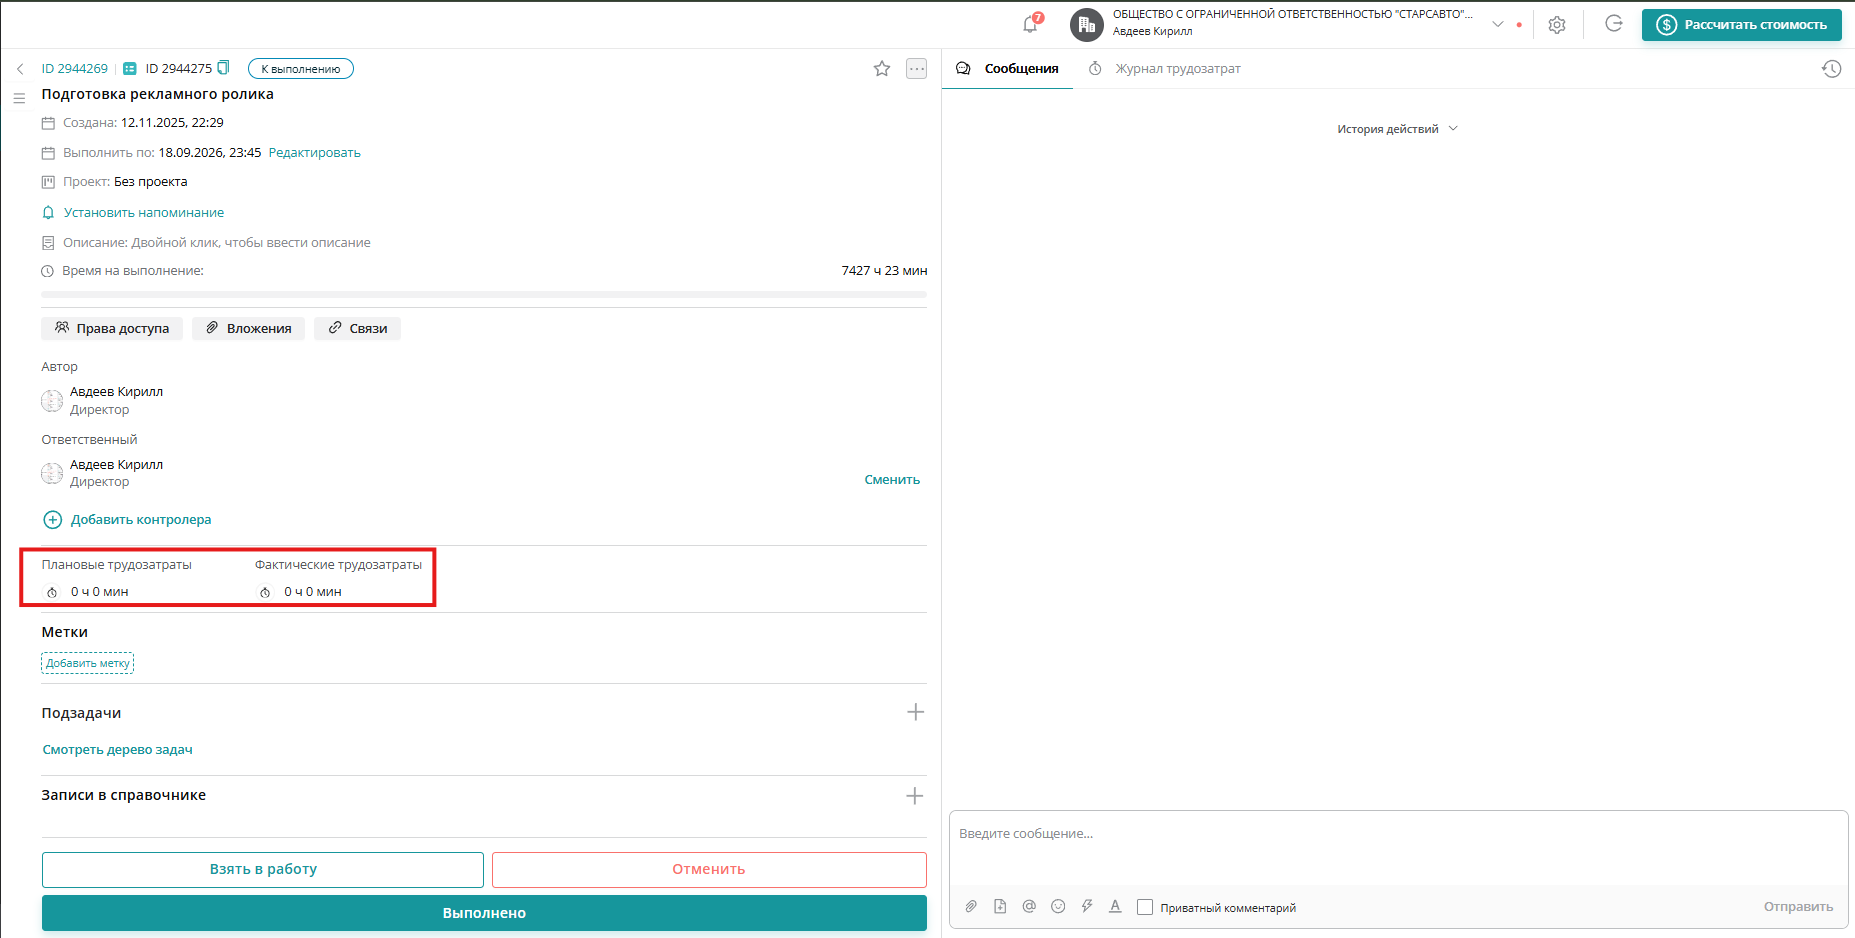
Task: Attach a file with the paperclip icon
Action: tap(971, 906)
